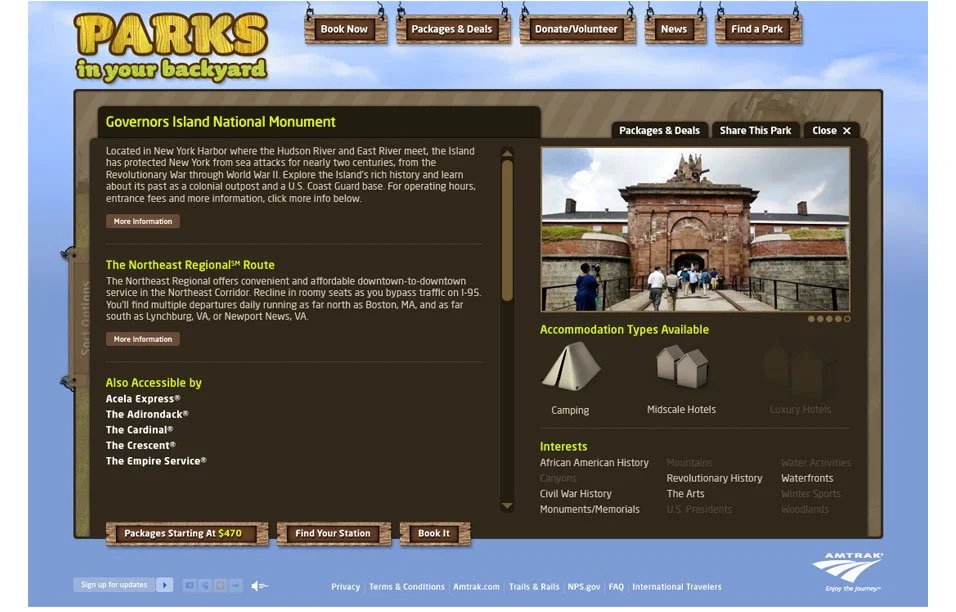Click the Camping label text
This screenshot has width=956, height=612.
click(x=571, y=411)
